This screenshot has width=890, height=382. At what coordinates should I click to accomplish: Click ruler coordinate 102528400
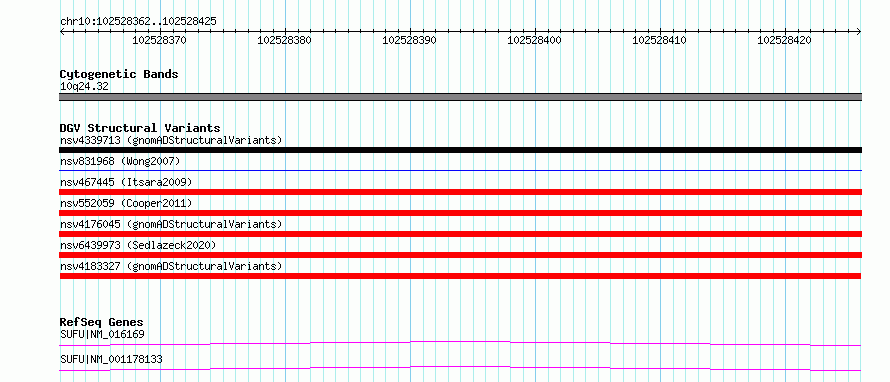point(534,40)
